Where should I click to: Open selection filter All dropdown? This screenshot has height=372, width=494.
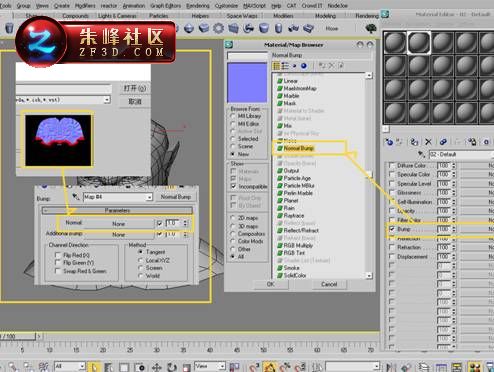click(82, 367)
